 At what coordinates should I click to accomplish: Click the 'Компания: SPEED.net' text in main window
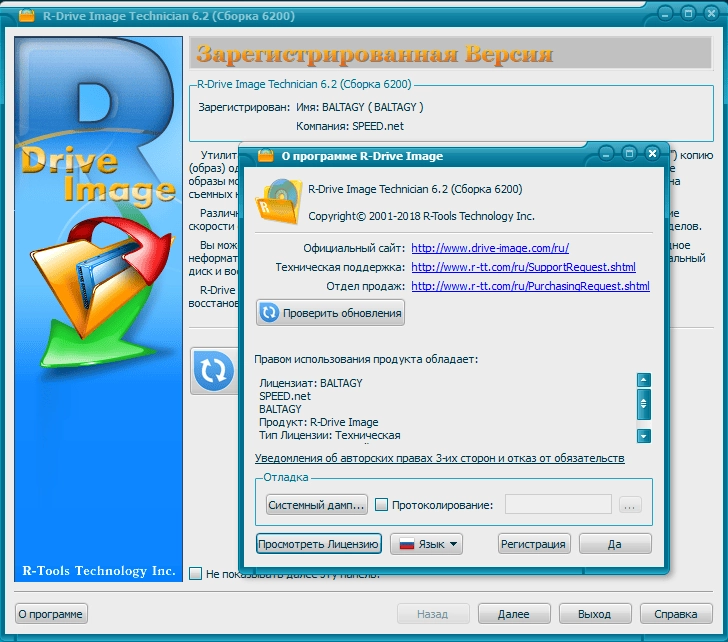click(x=350, y=126)
